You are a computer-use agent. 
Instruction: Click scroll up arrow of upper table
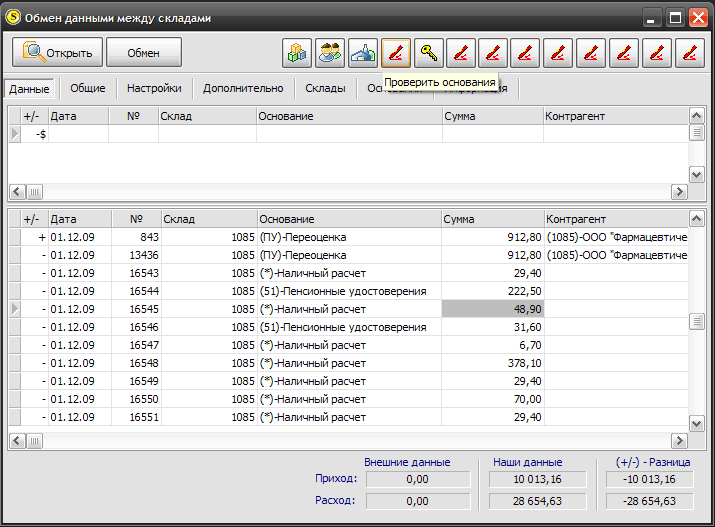point(696,115)
